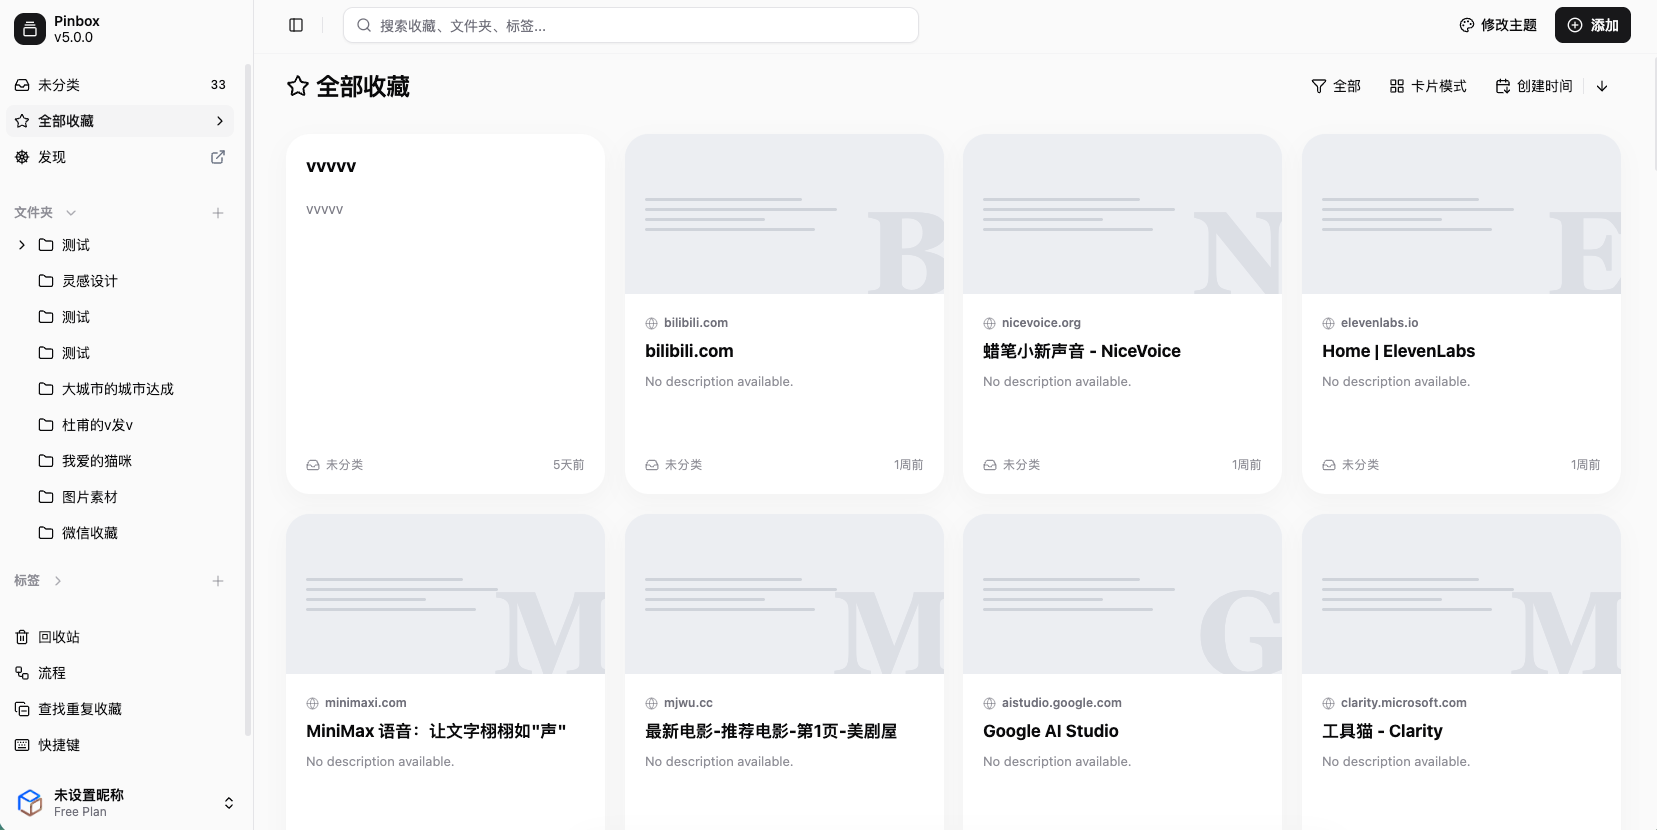
Task: Click the star icon beside 全部收藏 heading
Action: tap(298, 86)
